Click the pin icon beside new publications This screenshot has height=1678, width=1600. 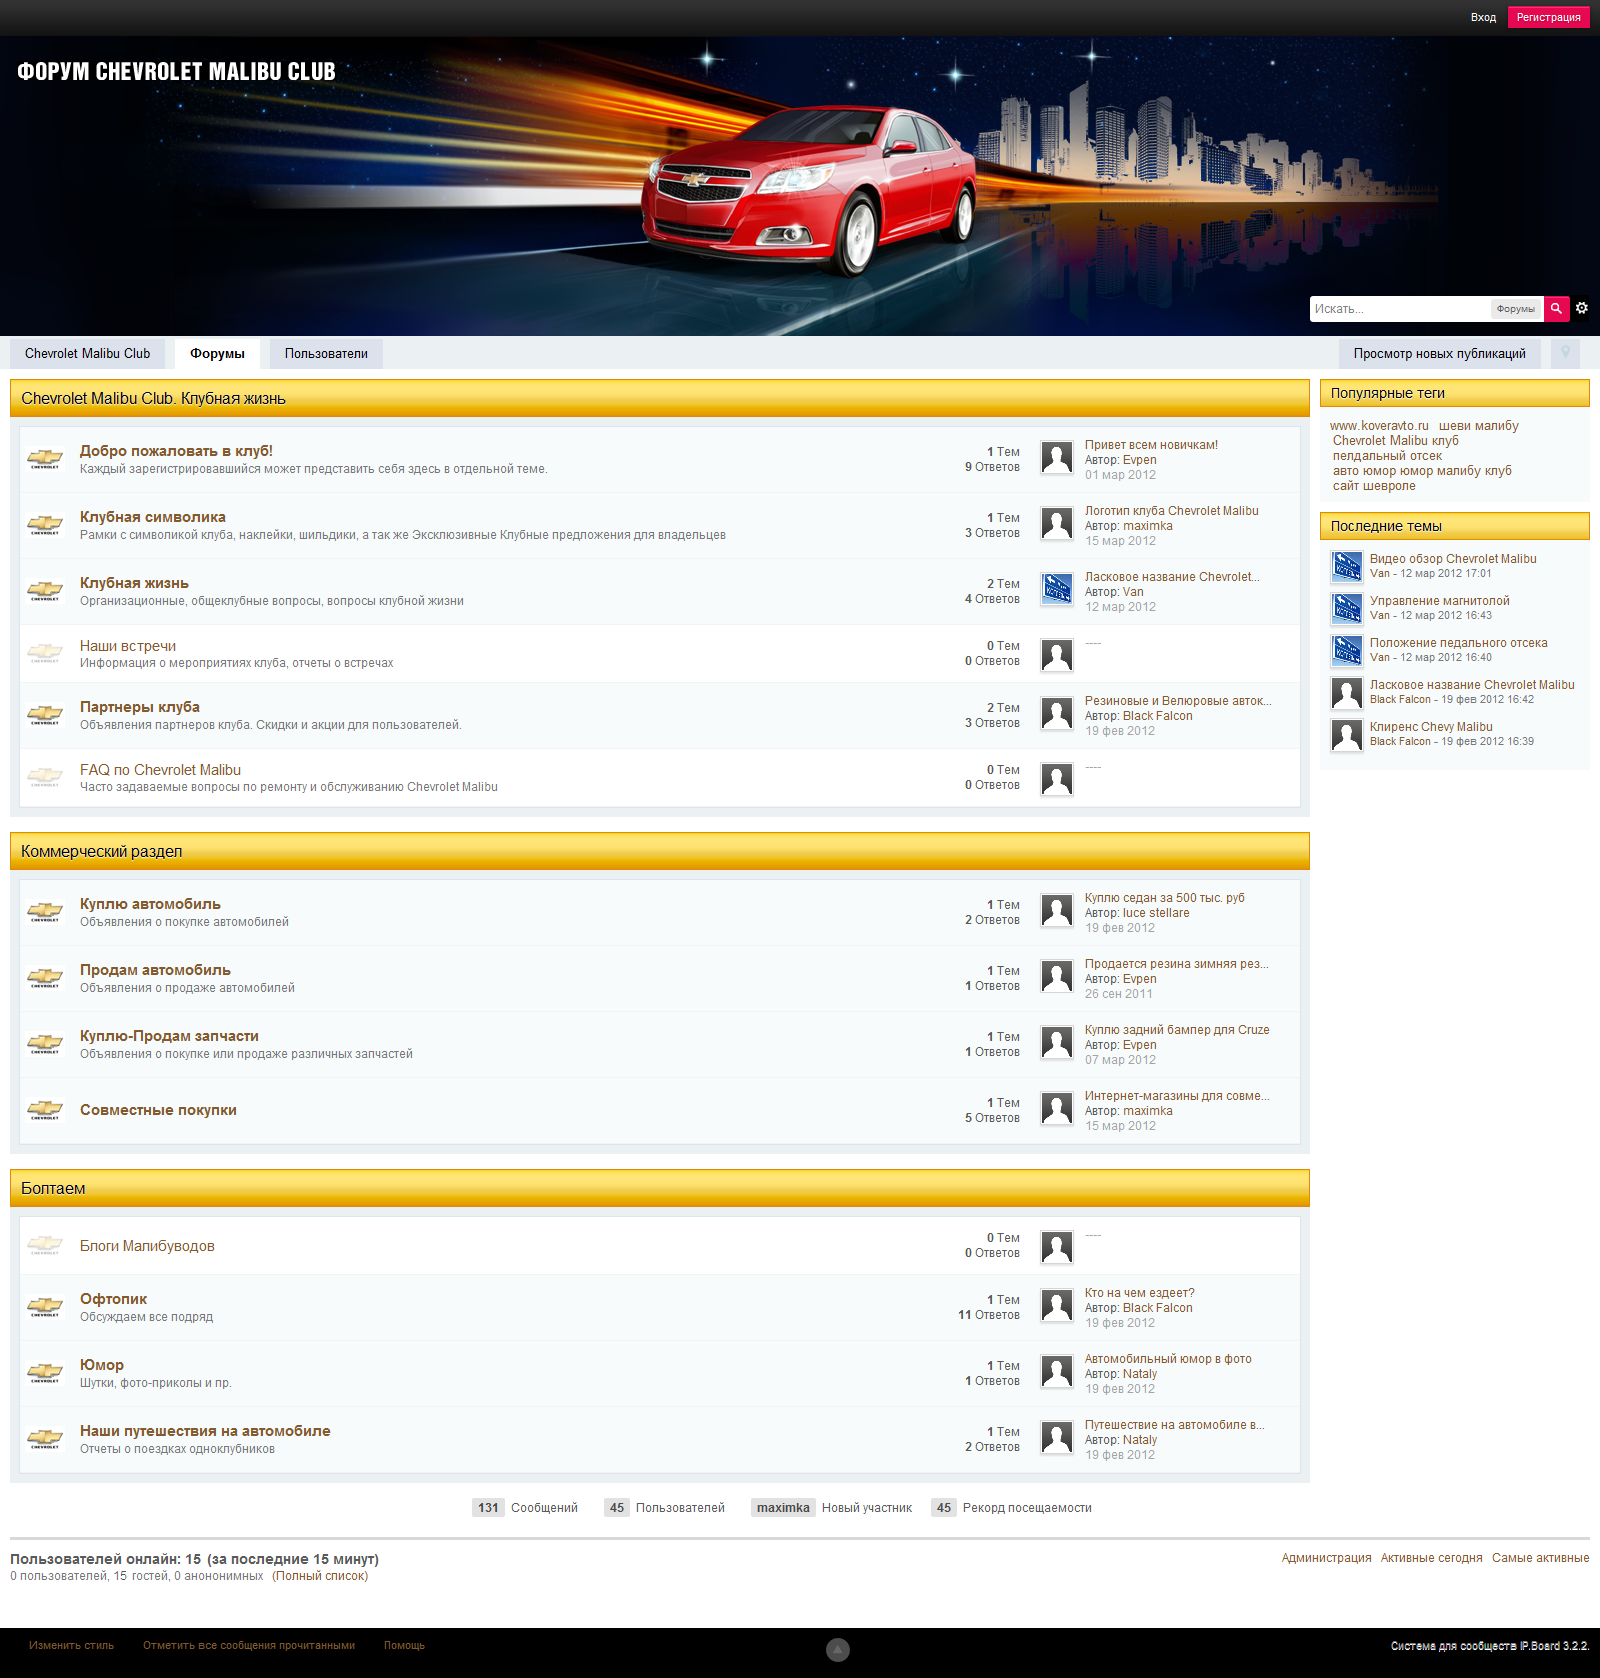pyautogui.click(x=1565, y=353)
